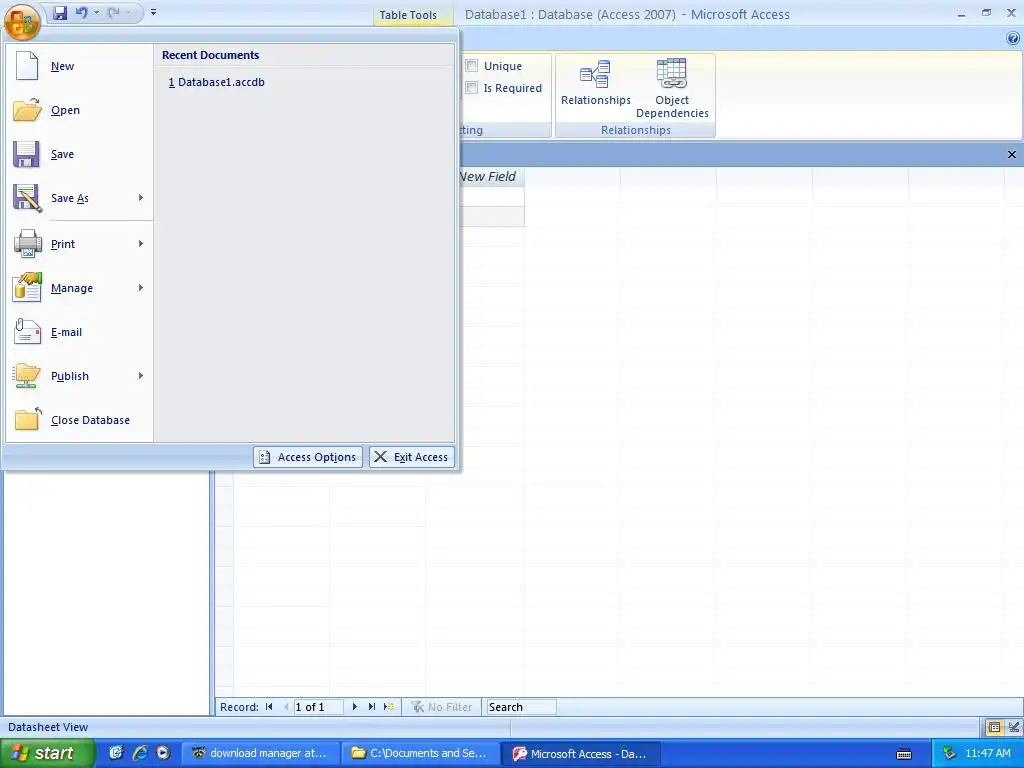Open Microsoft Access Help icon

[1013, 39]
